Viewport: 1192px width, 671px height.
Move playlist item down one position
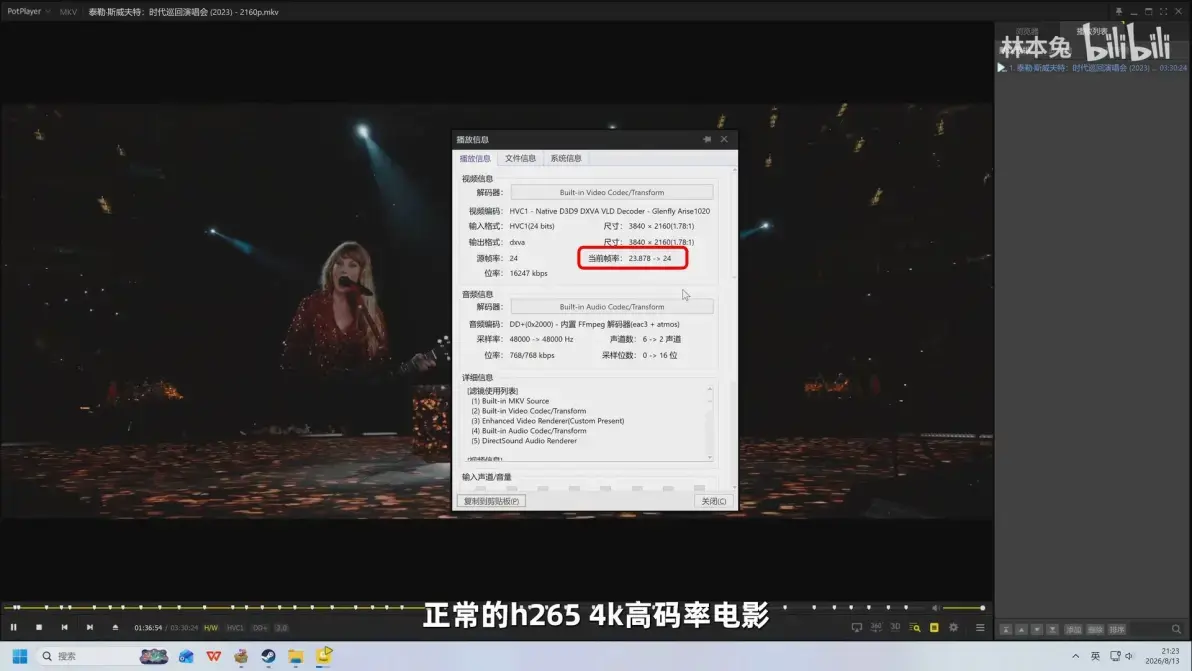(1037, 629)
